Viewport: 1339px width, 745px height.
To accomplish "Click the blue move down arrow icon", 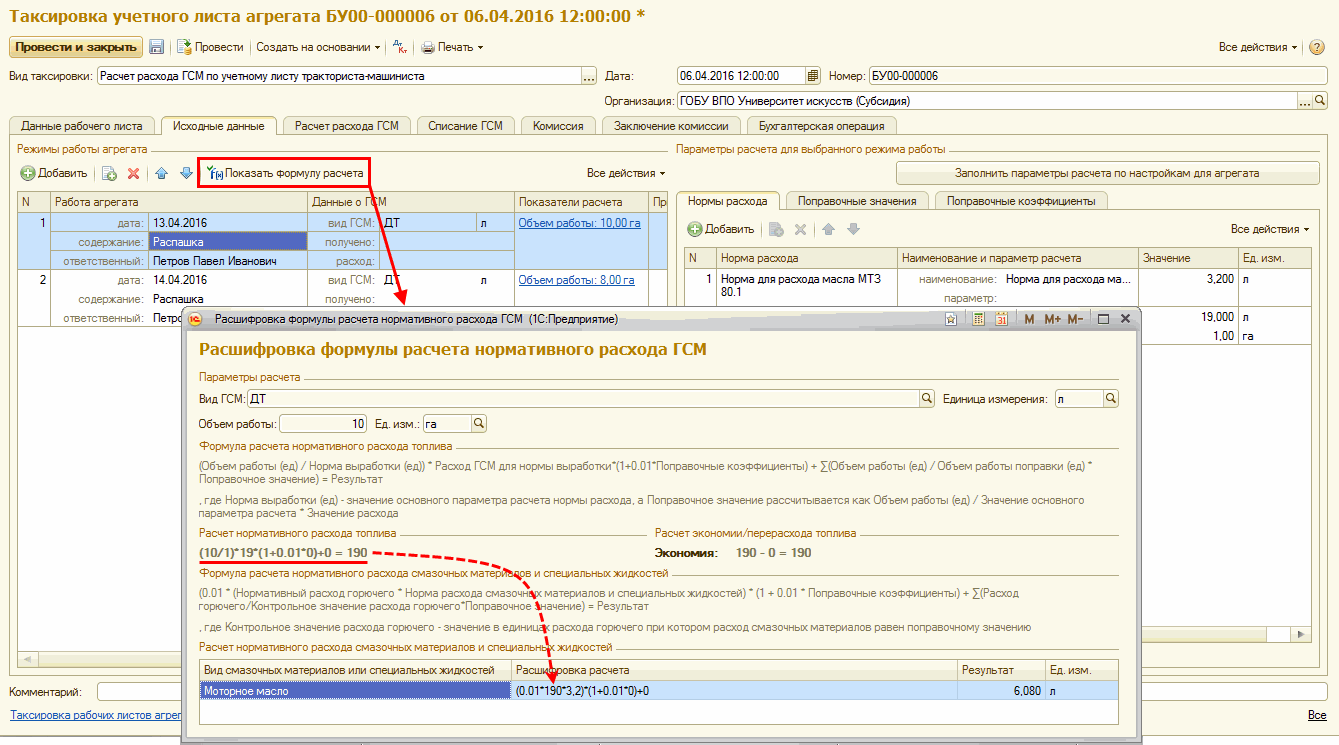I will pyautogui.click(x=186, y=173).
